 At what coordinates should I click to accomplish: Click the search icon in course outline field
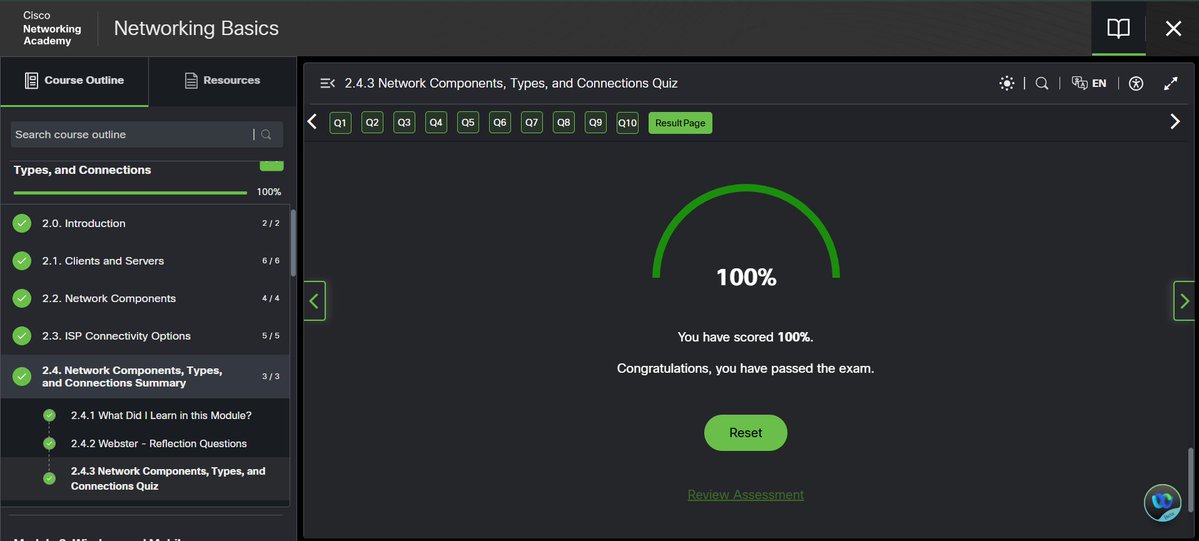click(266, 135)
